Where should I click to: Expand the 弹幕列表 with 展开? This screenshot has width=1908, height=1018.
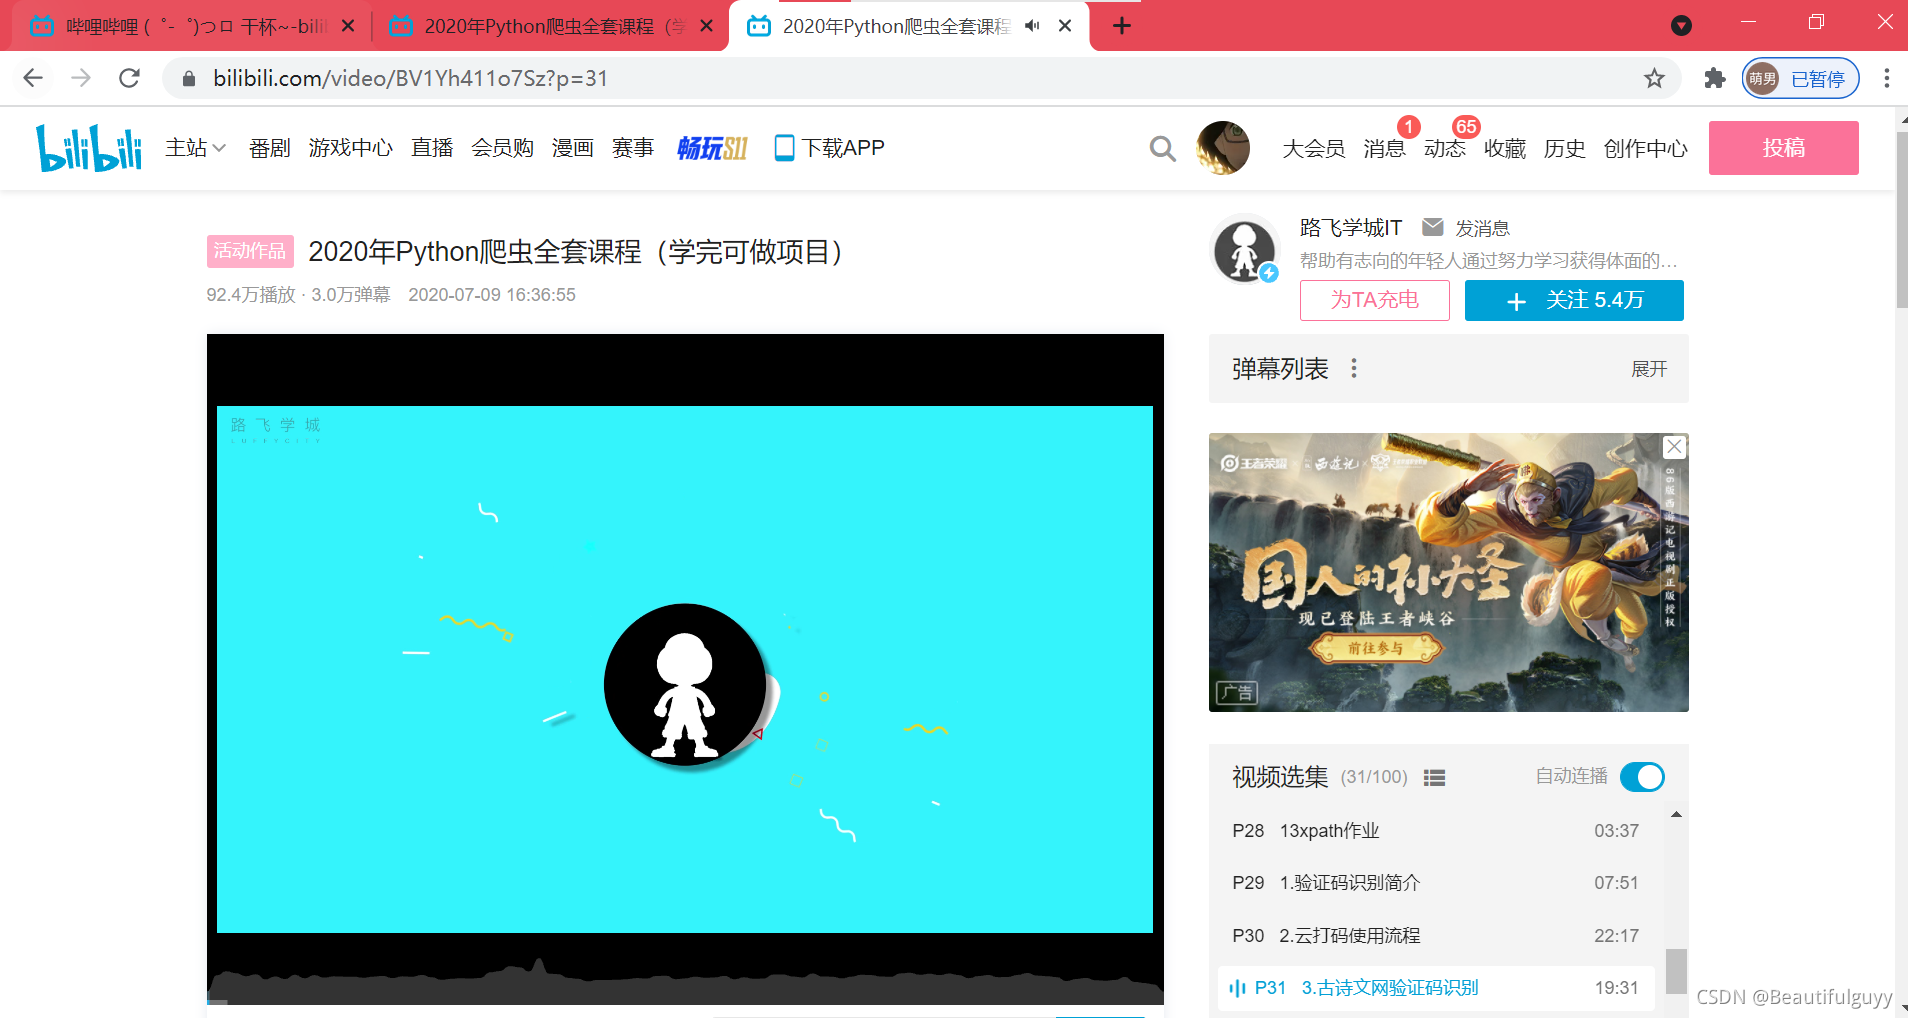pyautogui.click(x=1648, y=368)
